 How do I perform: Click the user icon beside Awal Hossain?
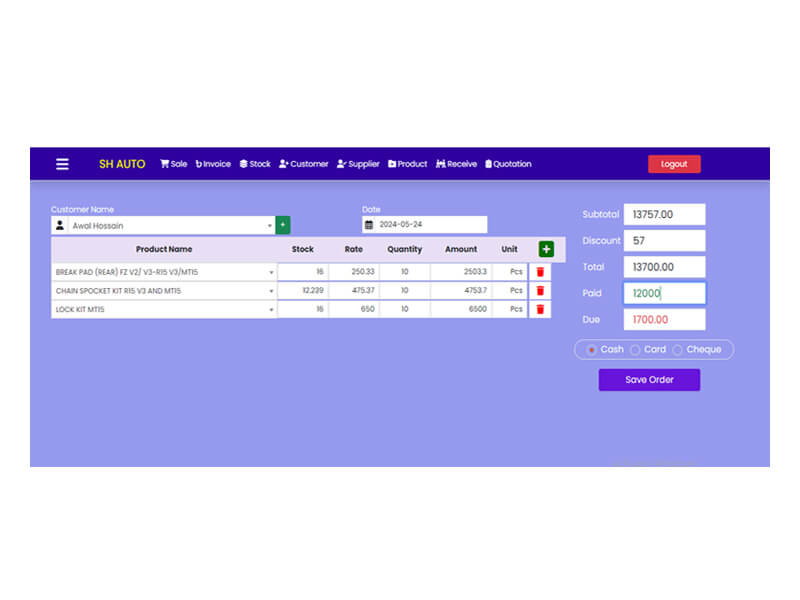click(60, 226)
